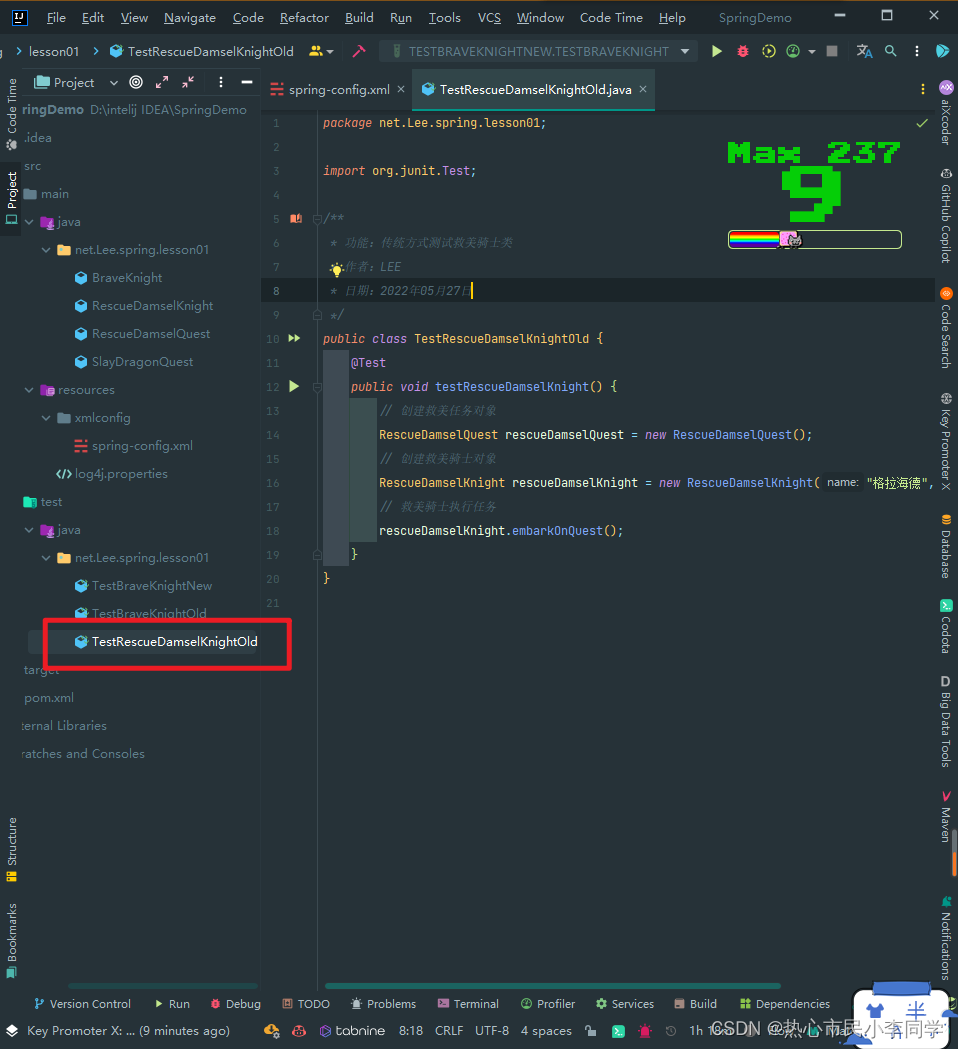Open the File menu
This screenshot has height=1049, width=958.
[x=56, y=17]
